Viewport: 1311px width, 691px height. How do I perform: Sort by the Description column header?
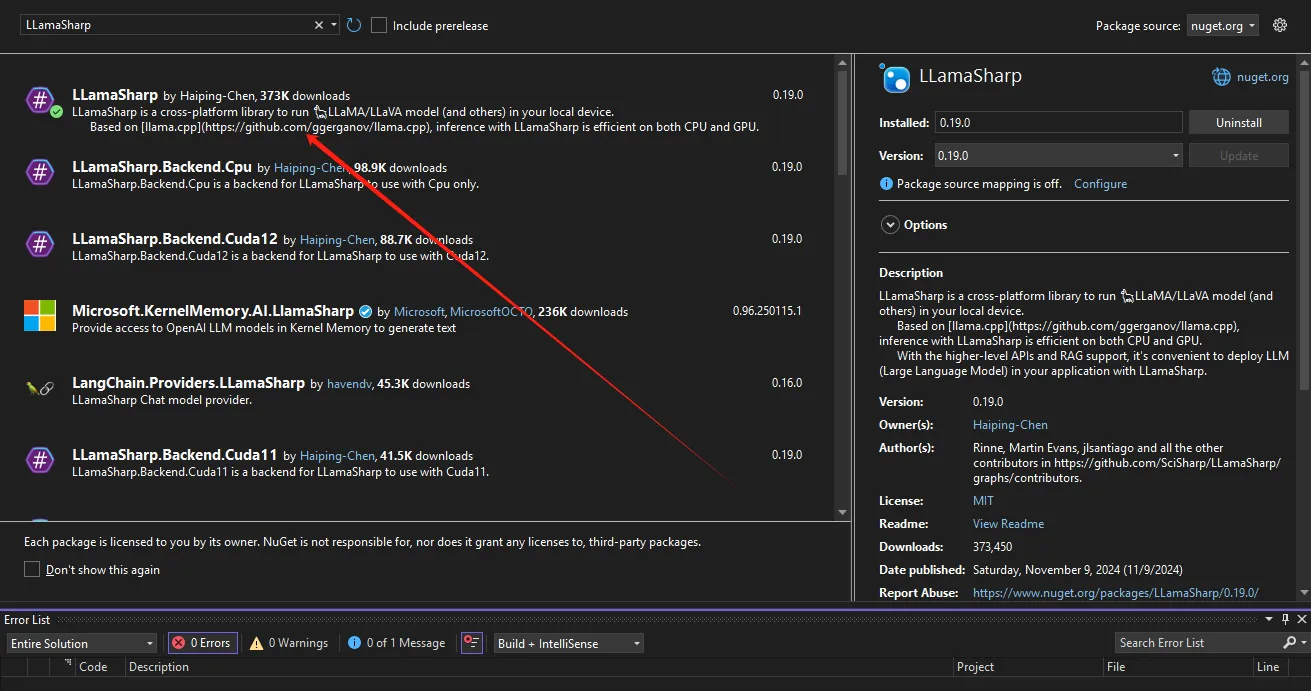click(158, 667)
